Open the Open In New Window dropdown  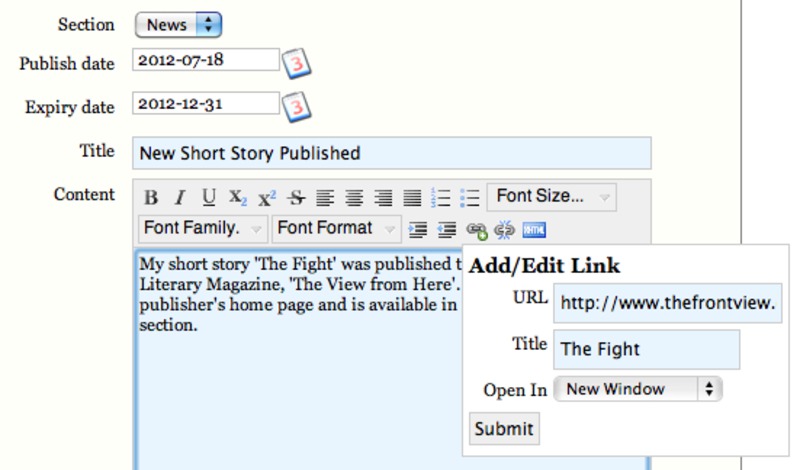[x=638, y=389]
